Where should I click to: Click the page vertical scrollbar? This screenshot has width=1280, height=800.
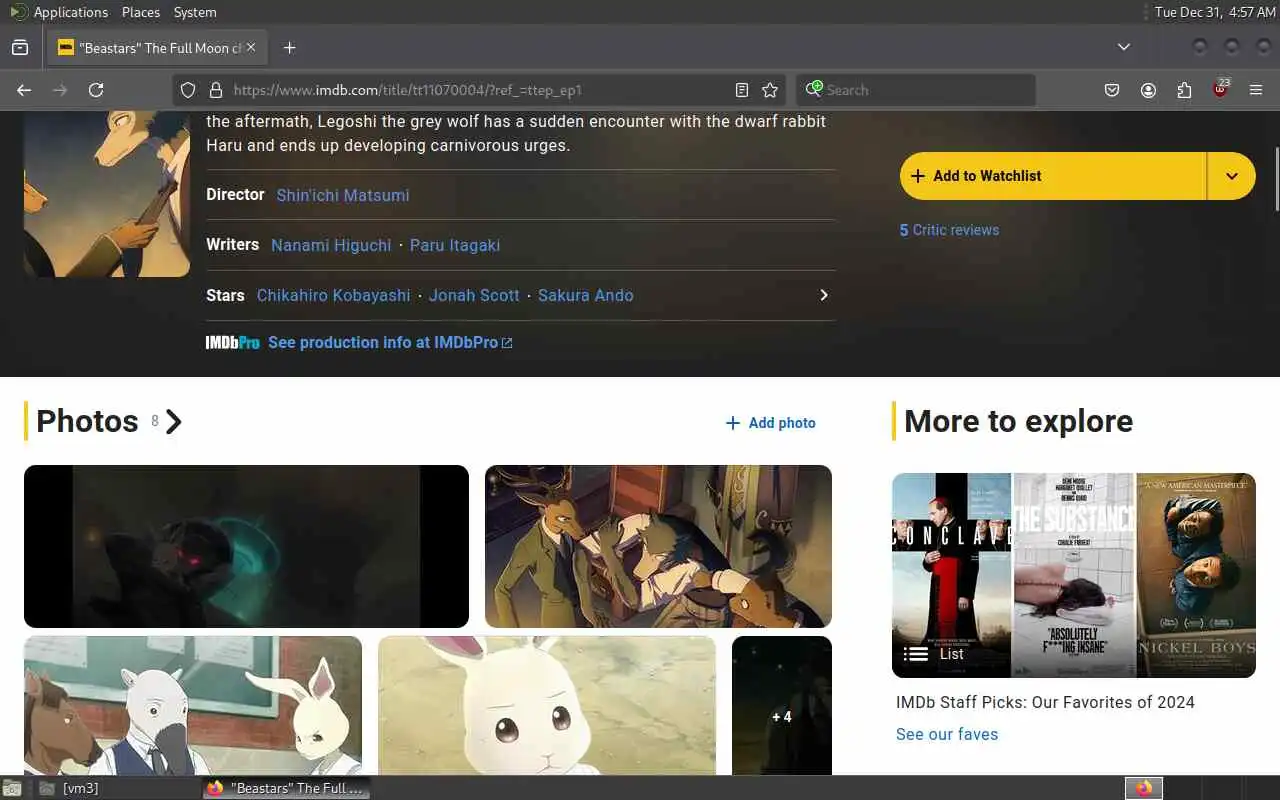(1275, 180)
